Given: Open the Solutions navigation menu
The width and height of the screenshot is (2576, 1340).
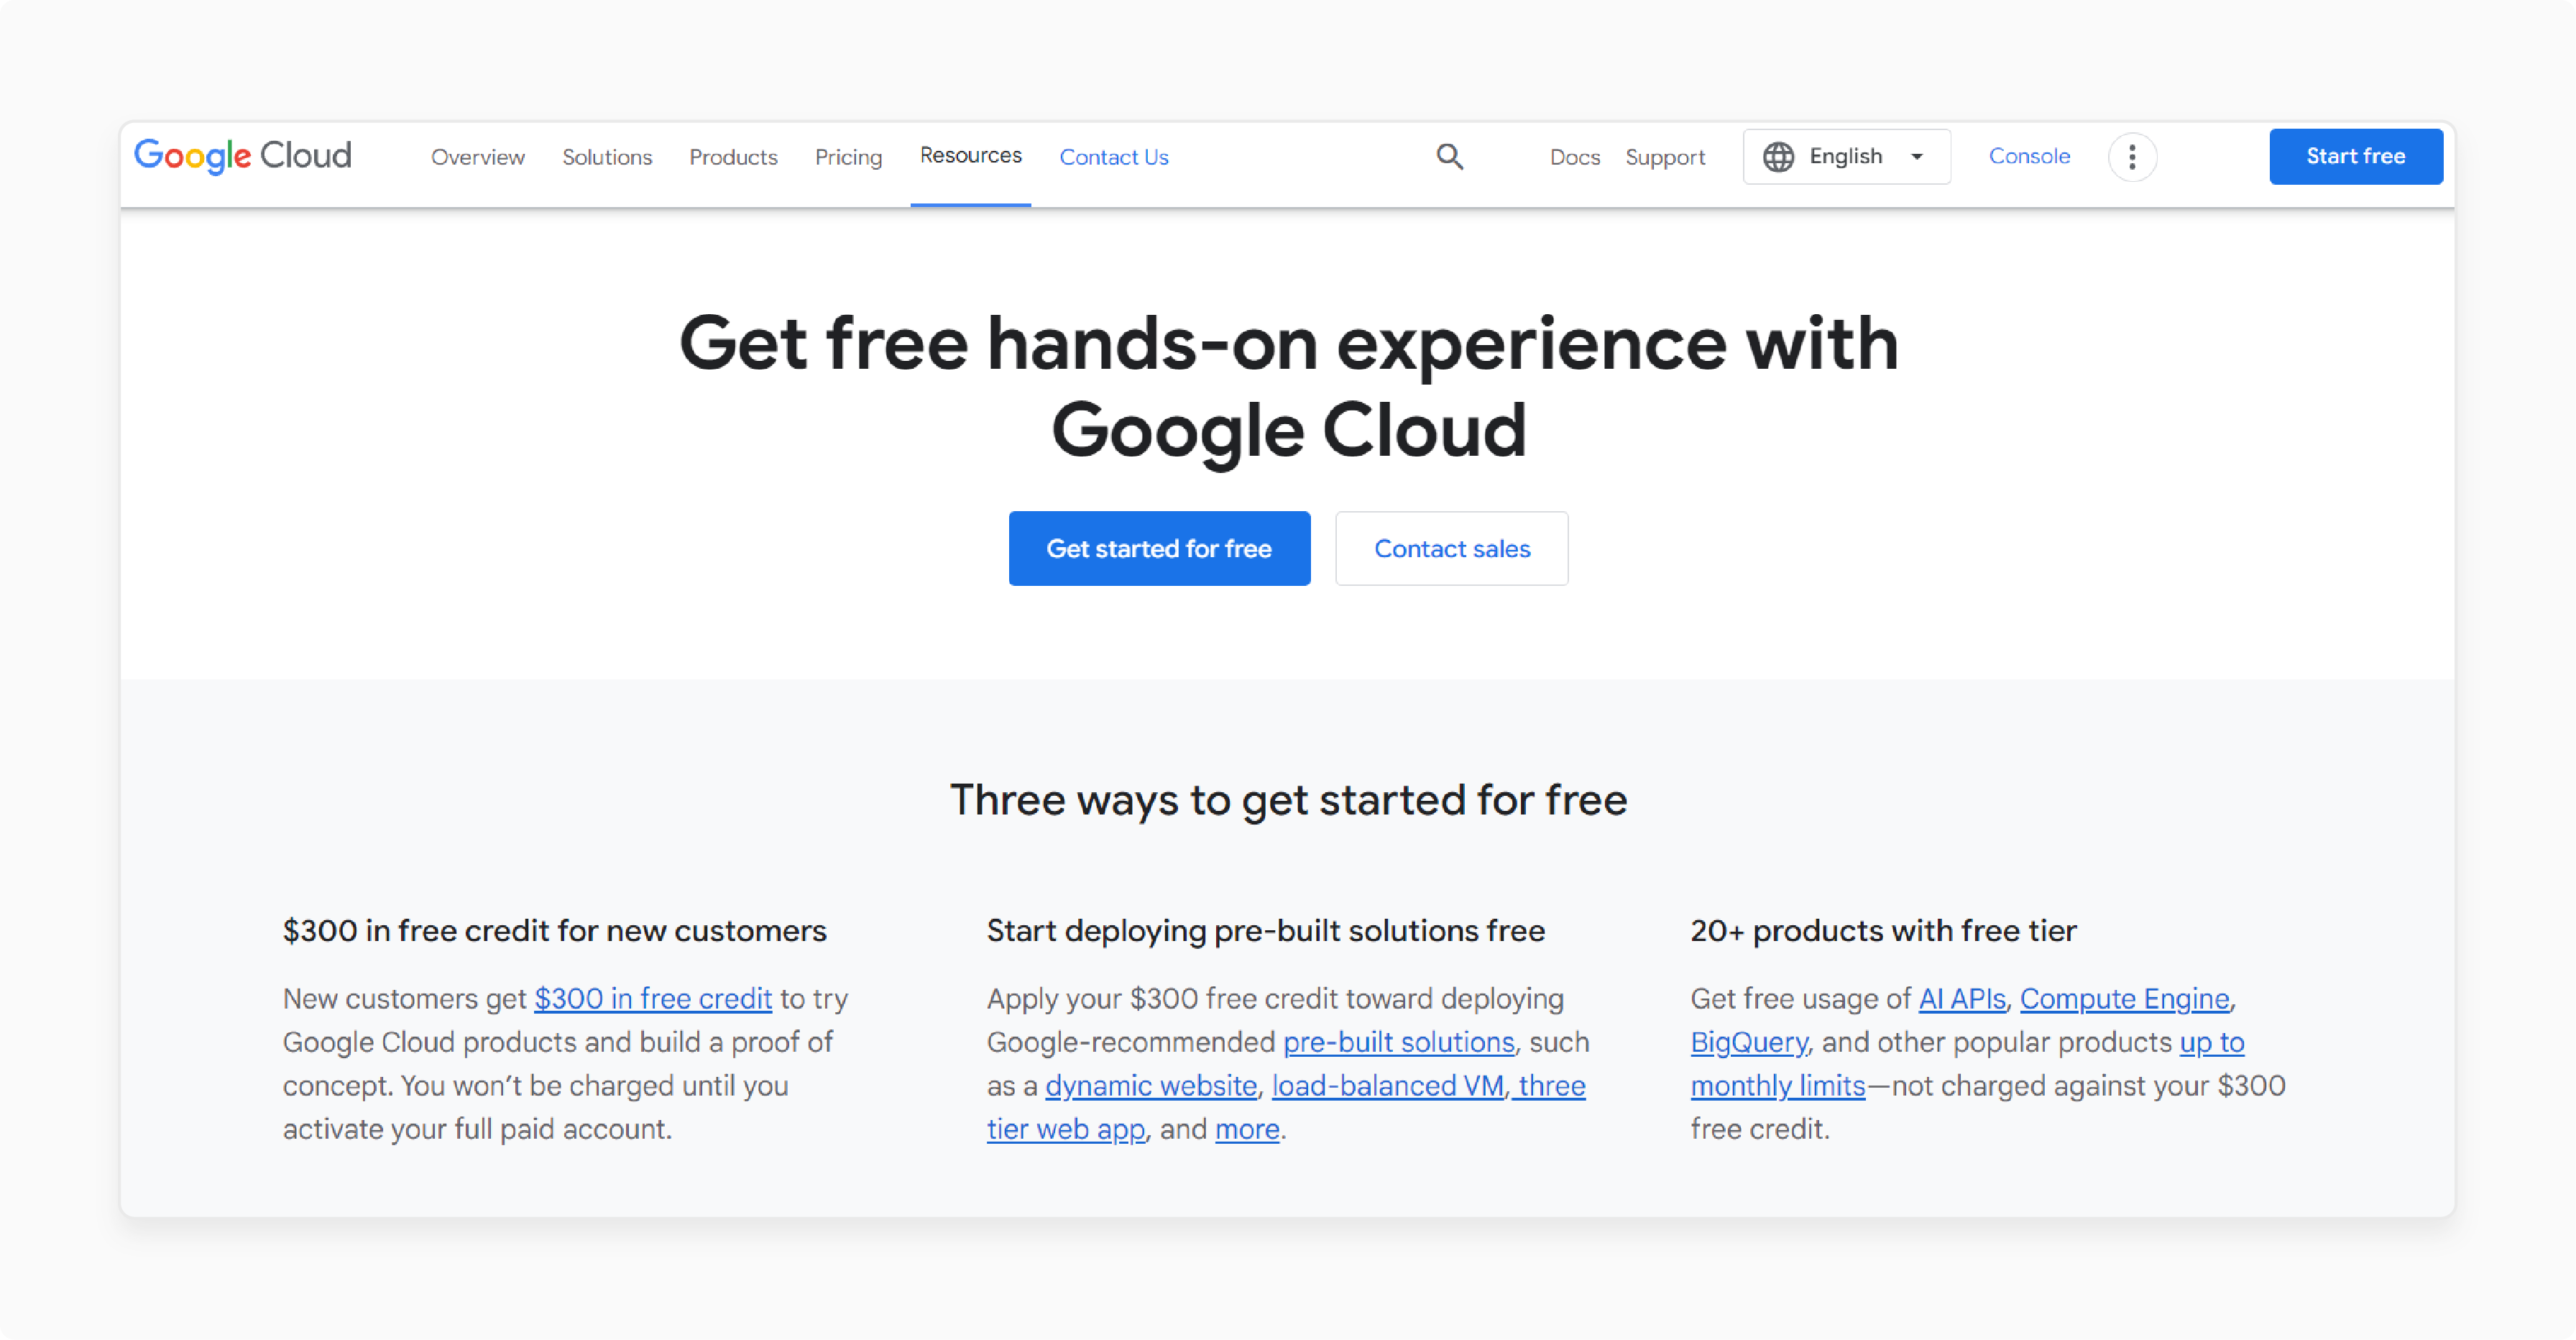Looking at the screenshot, I should coord(608,157).
